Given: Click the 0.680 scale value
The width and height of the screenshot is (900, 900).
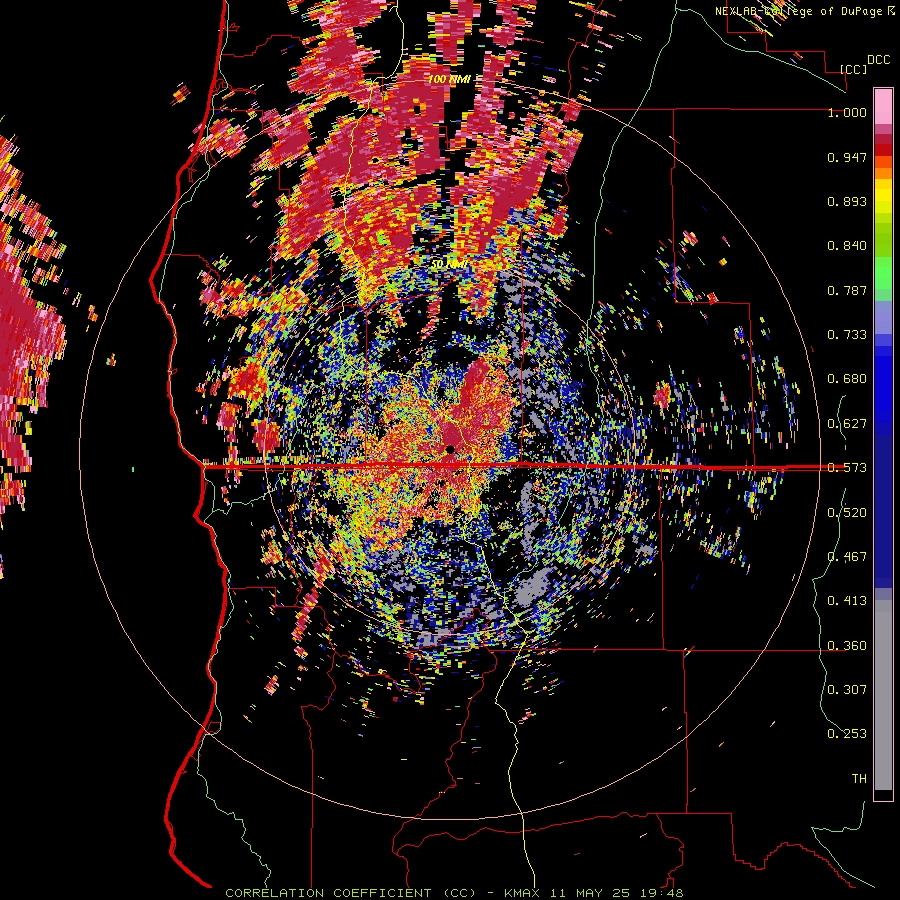Looking at the screenshot, I should coord(847,379).
